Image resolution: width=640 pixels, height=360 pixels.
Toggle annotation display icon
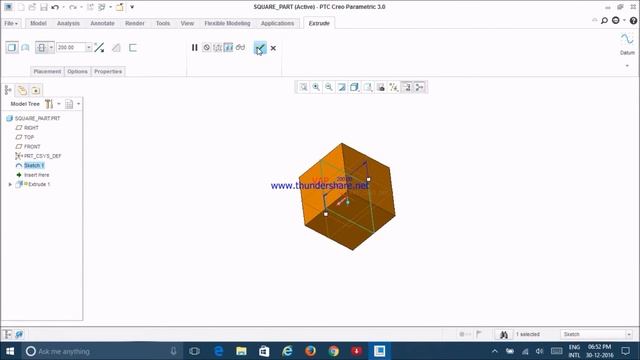pos(407,87)
